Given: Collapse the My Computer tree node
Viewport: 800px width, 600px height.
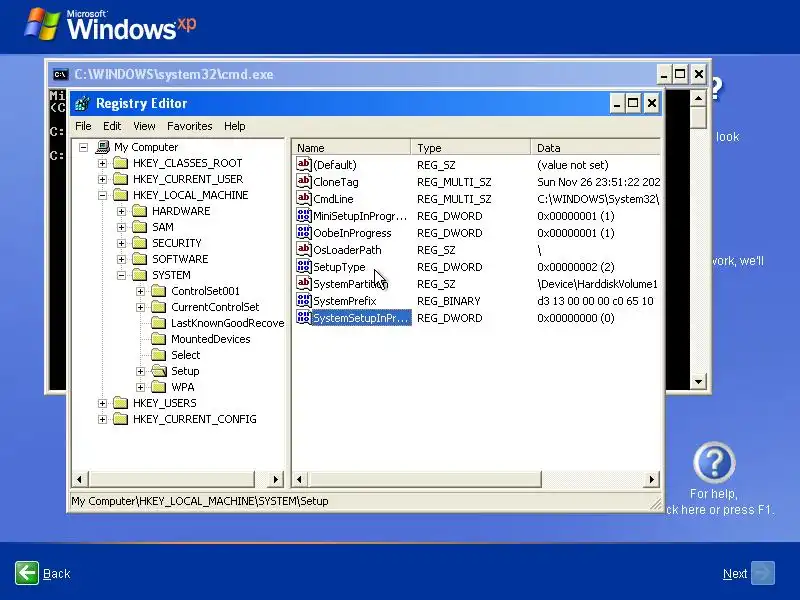Looking at the screenshot, I should [84, 147].
